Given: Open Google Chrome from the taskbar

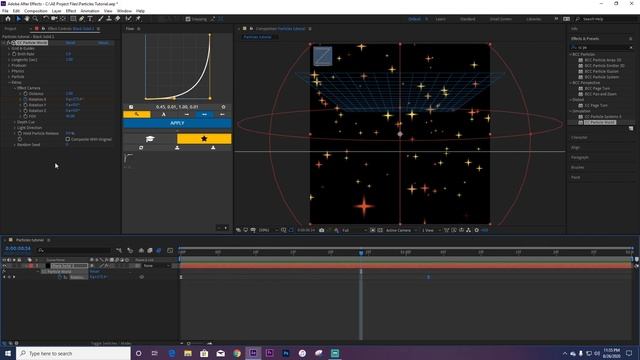Looking at the screenshot, I should point(237,353).
